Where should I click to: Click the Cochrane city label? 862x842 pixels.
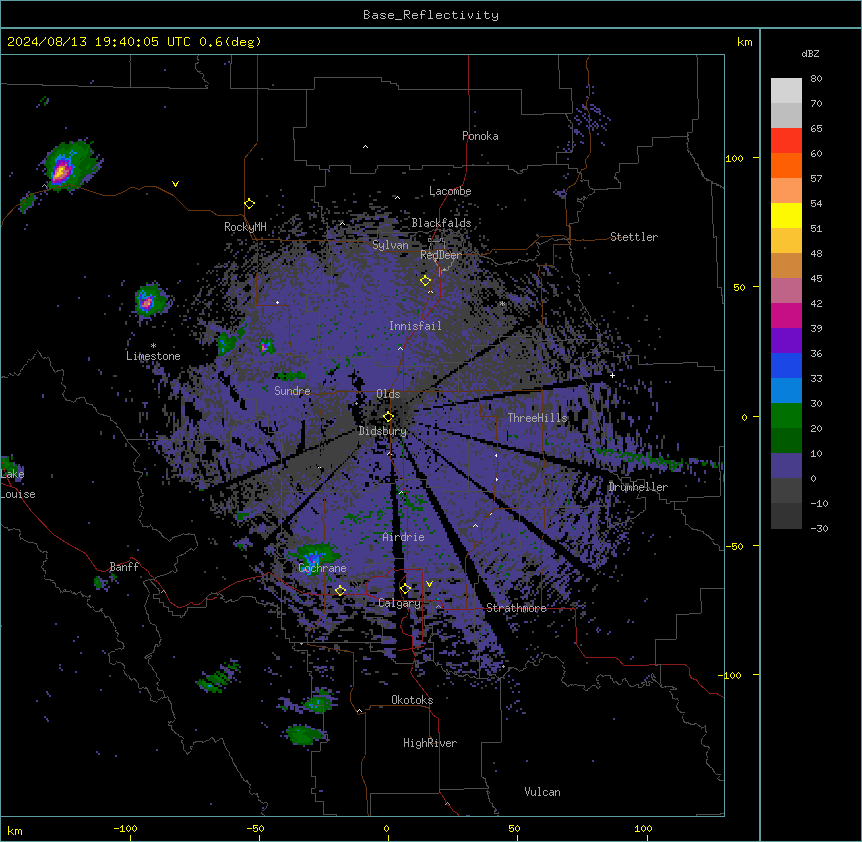[322, 568]
